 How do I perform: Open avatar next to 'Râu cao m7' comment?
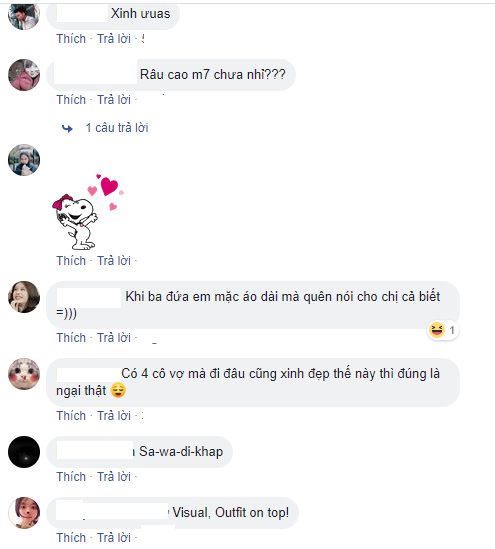[24, 75]
